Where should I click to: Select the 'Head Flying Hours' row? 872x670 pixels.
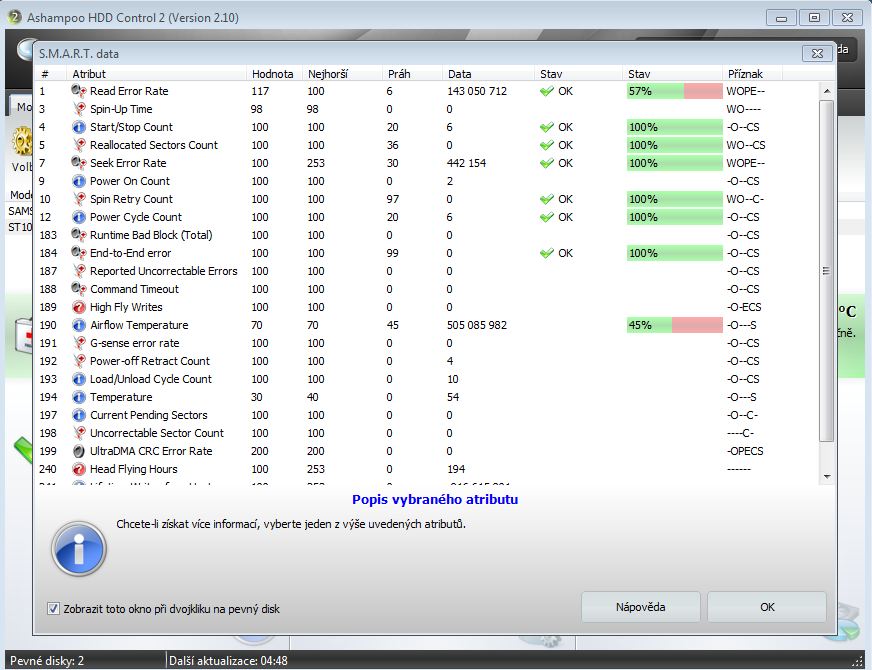427,469
